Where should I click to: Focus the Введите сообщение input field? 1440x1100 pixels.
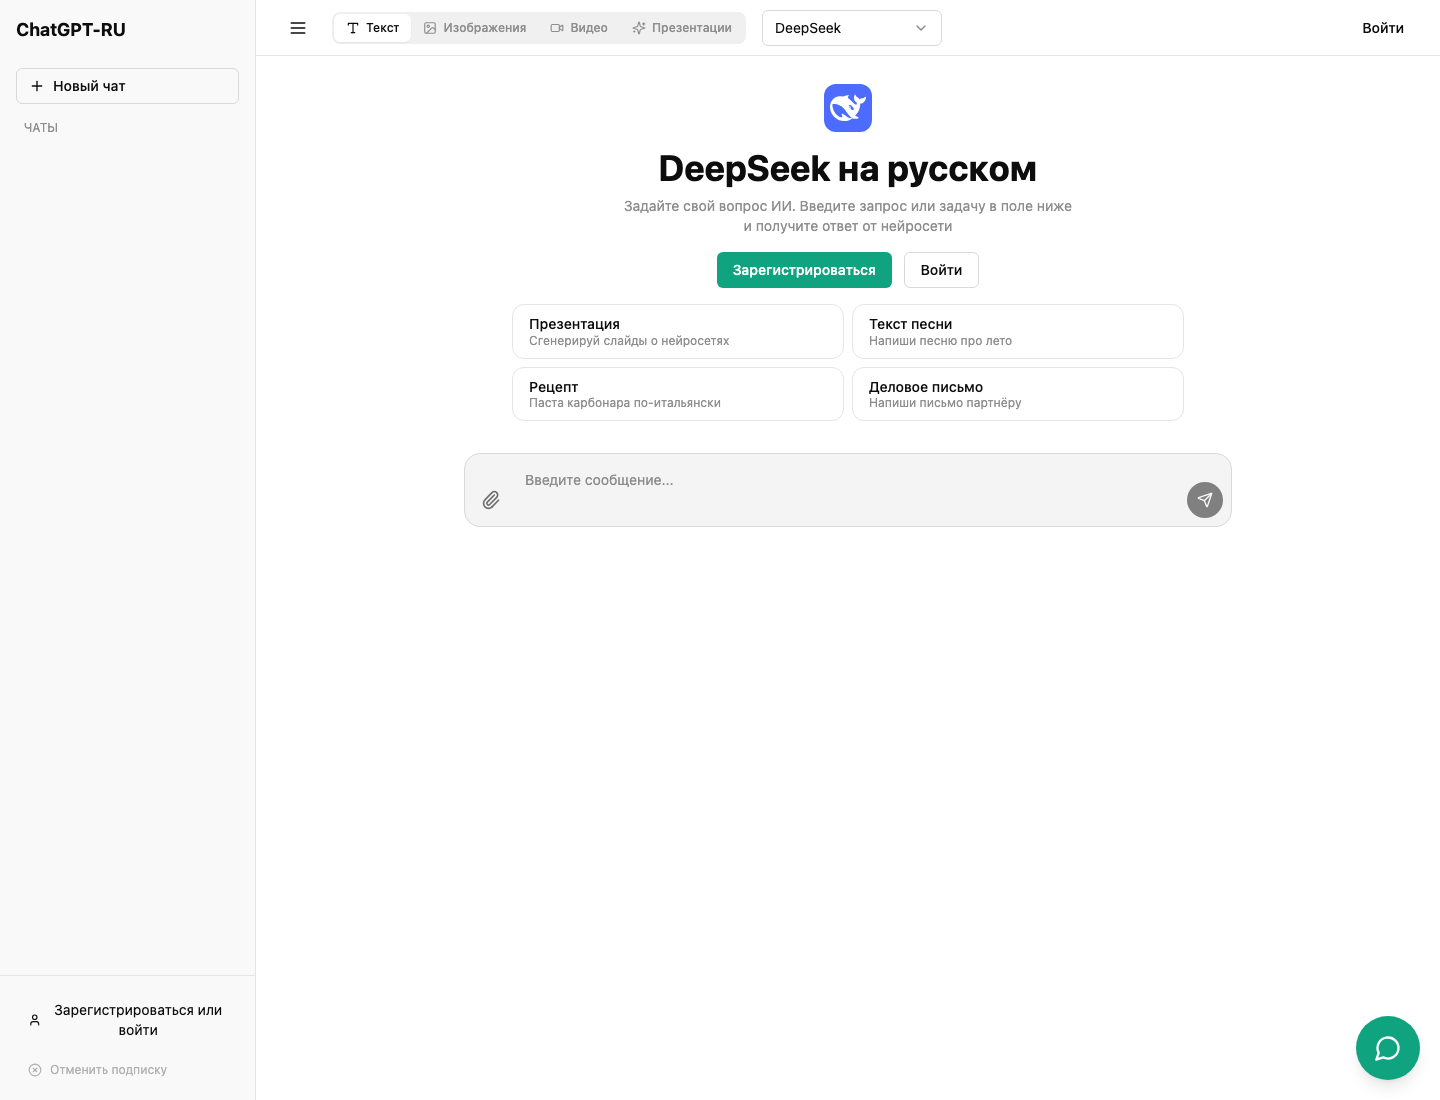click(x=848, y=490)
